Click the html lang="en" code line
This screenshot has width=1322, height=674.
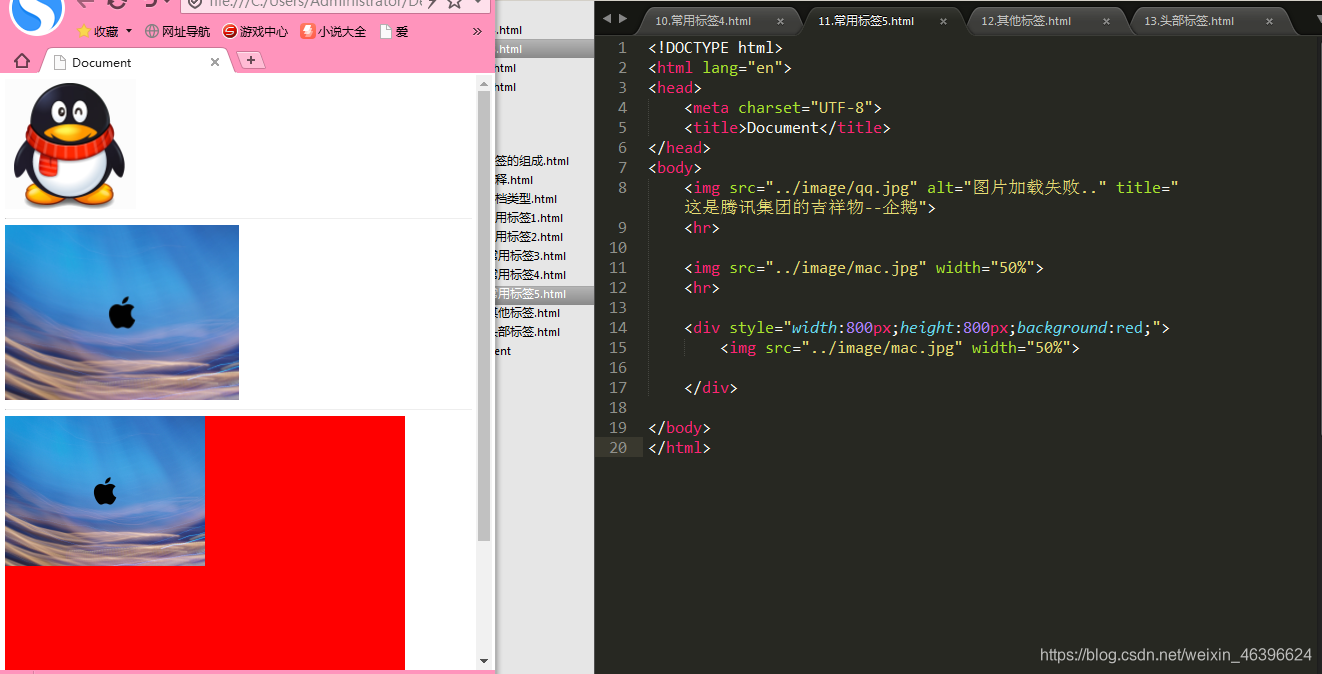click(720, 67)
